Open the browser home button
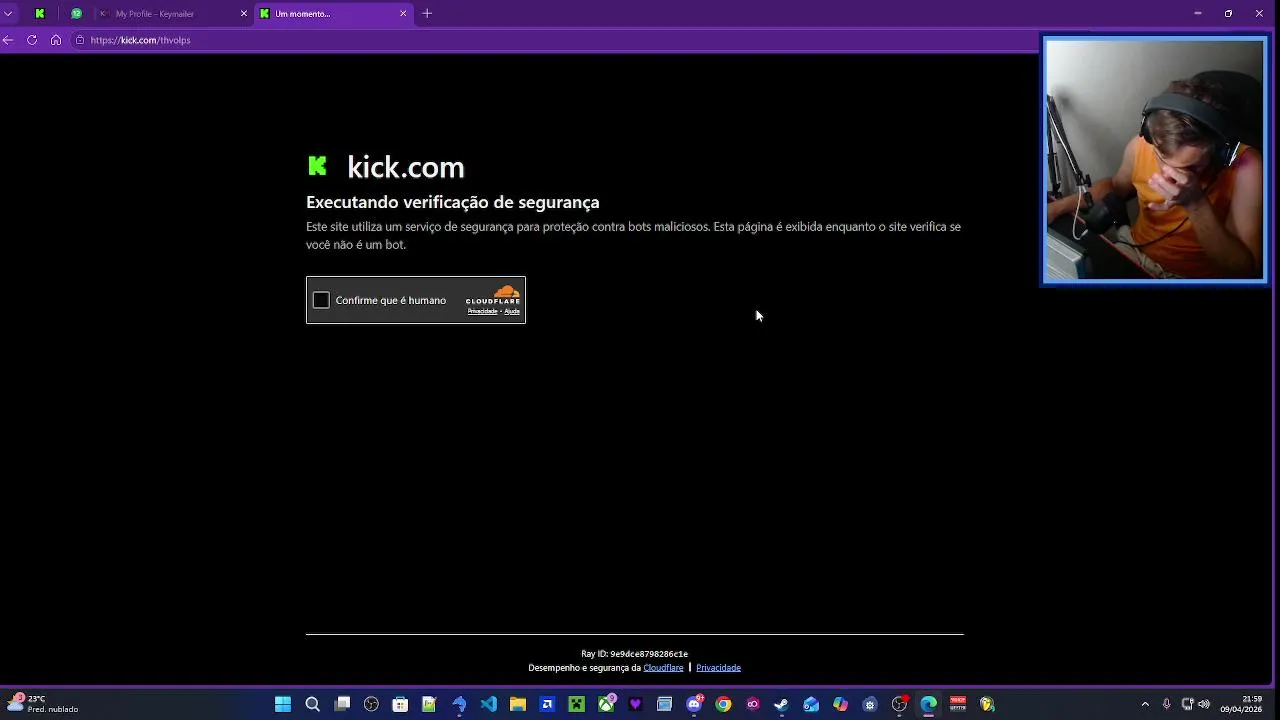Viewport: 1280px width, 720px height. [56, 40]
